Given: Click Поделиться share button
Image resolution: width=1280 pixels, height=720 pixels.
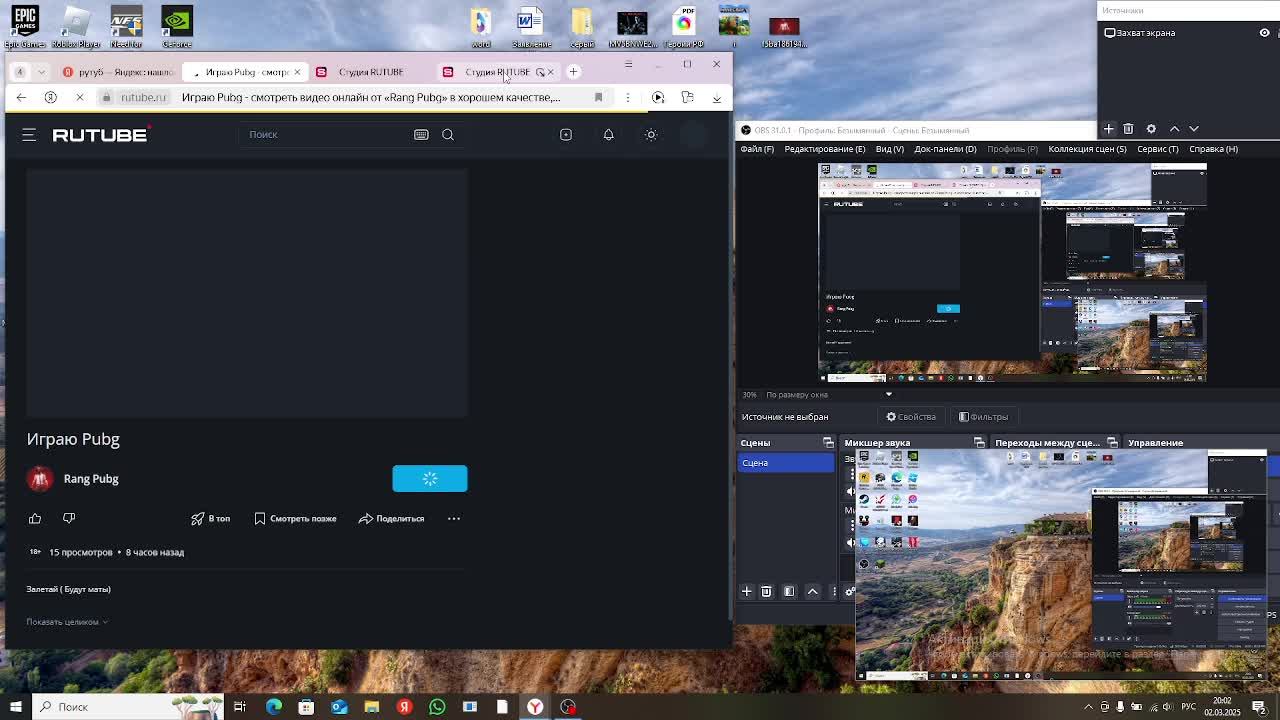Looking at the screenshot, I should click(391, 518).
